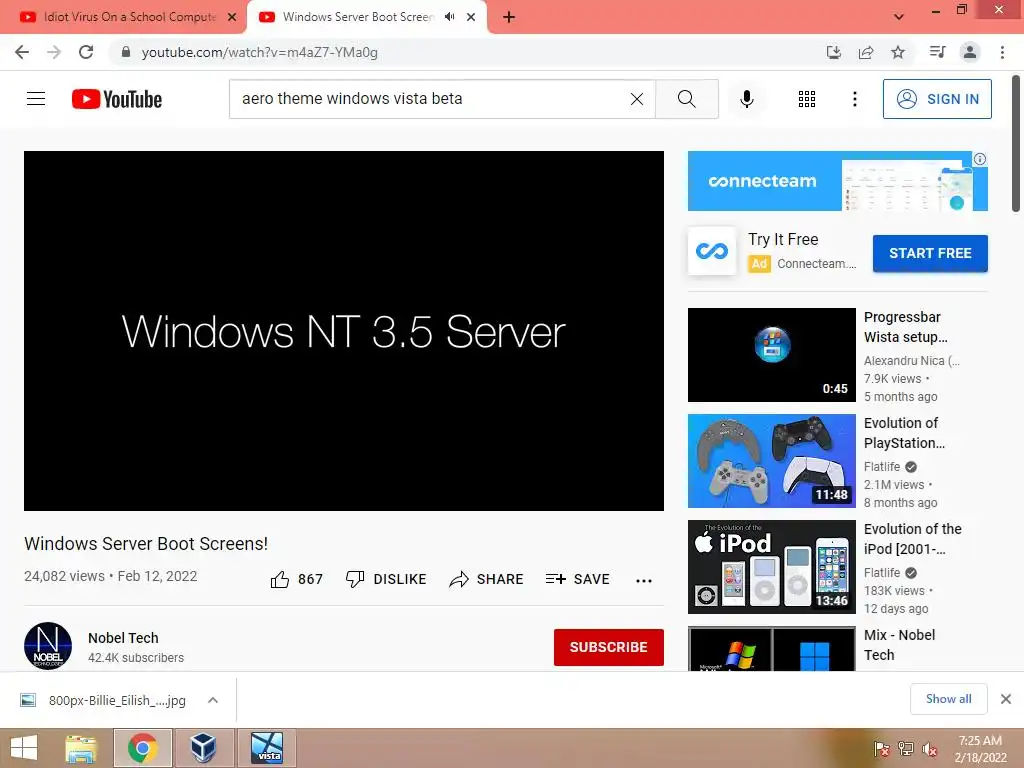Viewport: 1024px width, 768px height.
Task: Open the tab search dropdown chevron
Action: (899, 17)
